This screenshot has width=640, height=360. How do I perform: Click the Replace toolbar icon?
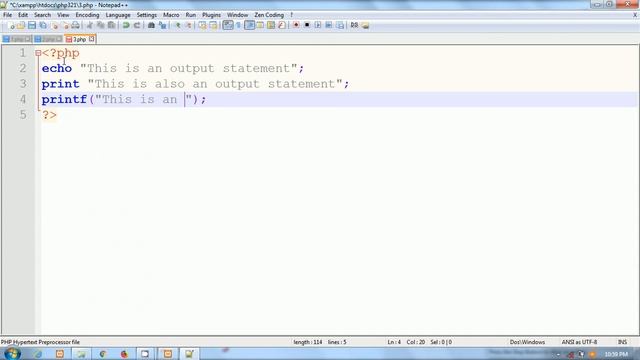(162, 25)
